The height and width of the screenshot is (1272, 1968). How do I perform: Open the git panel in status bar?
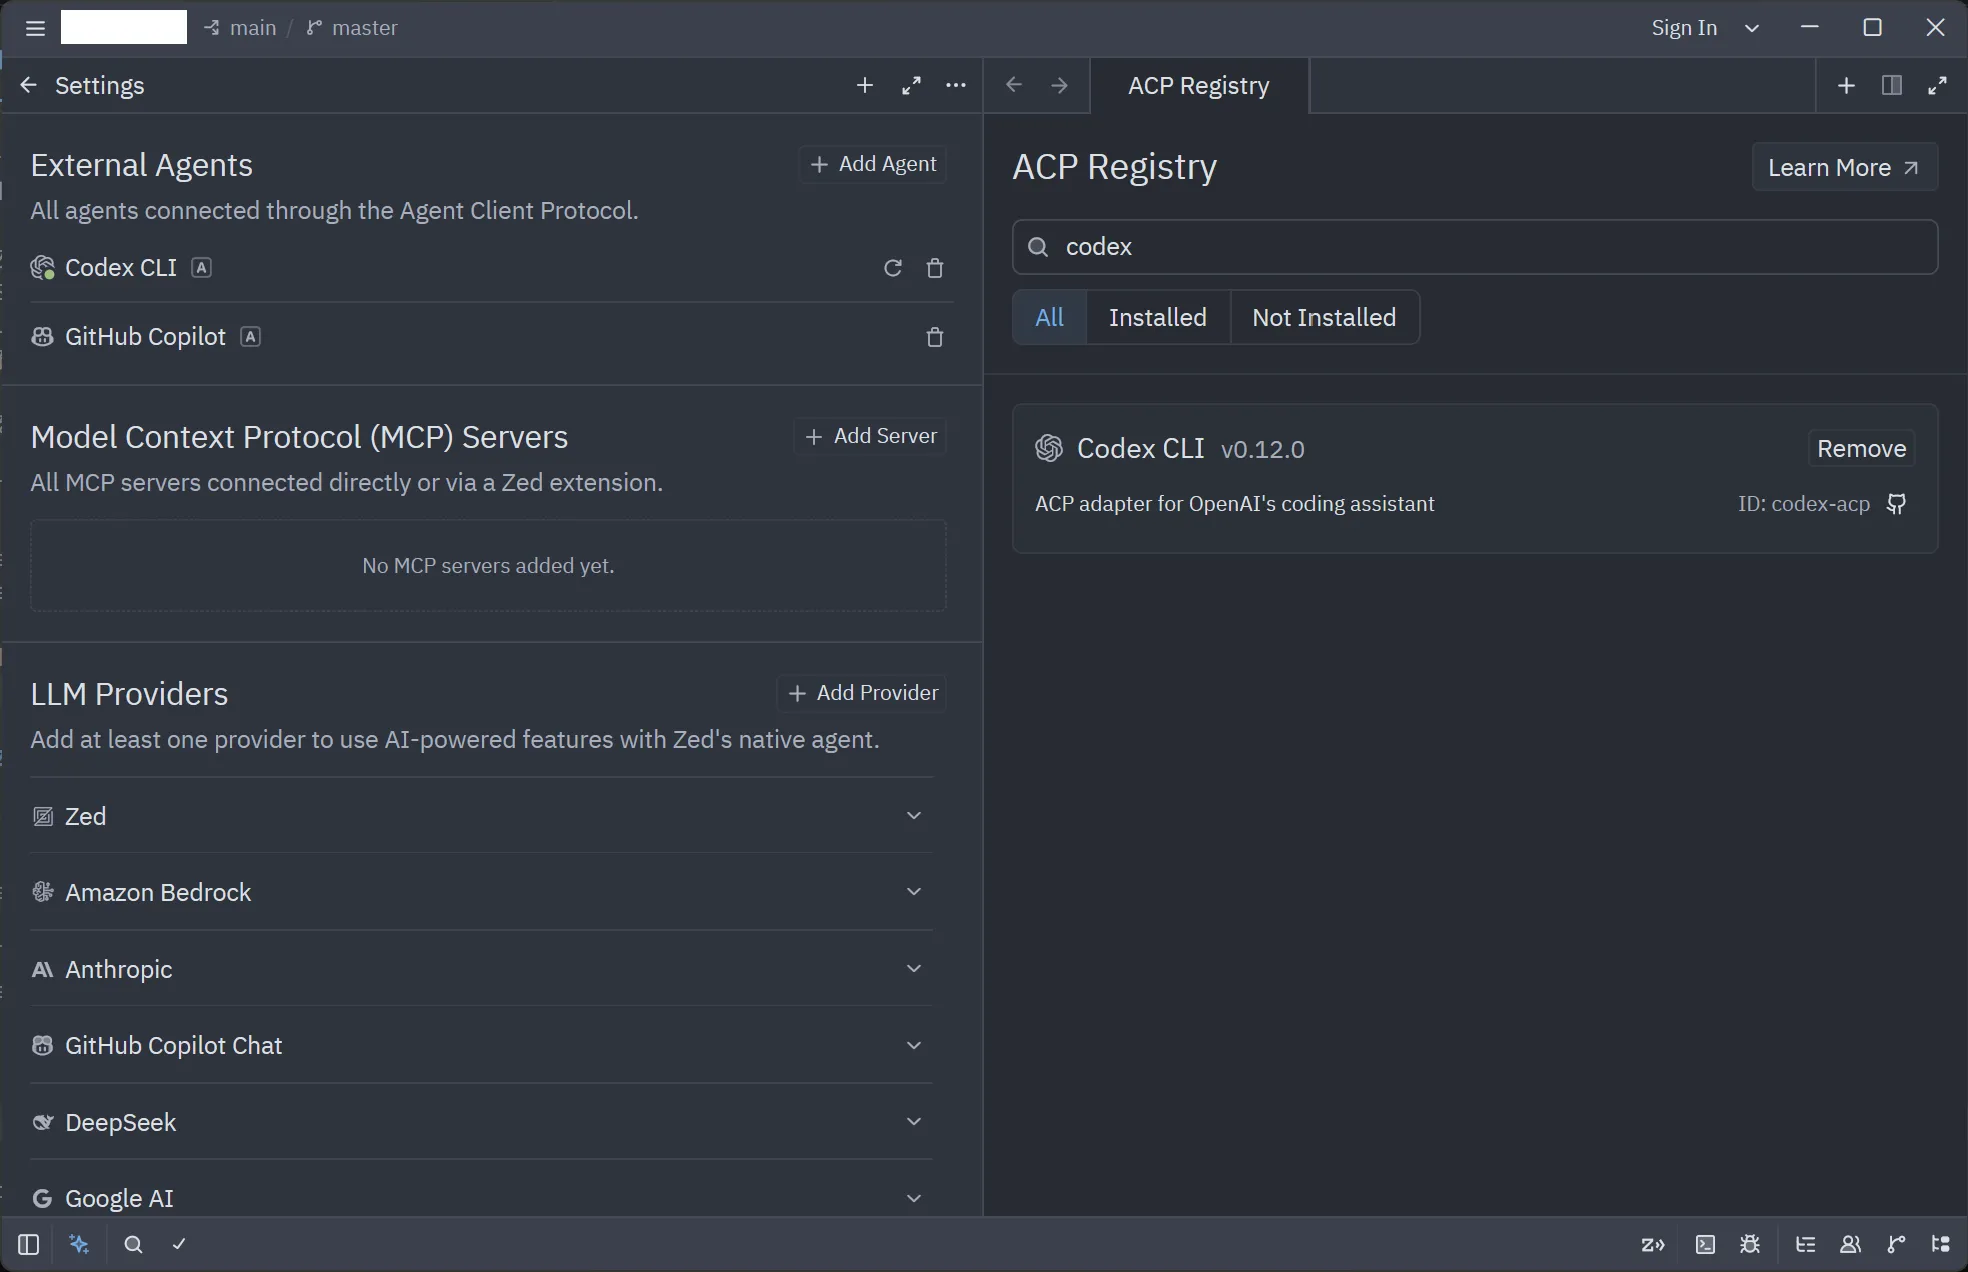1896,1245
